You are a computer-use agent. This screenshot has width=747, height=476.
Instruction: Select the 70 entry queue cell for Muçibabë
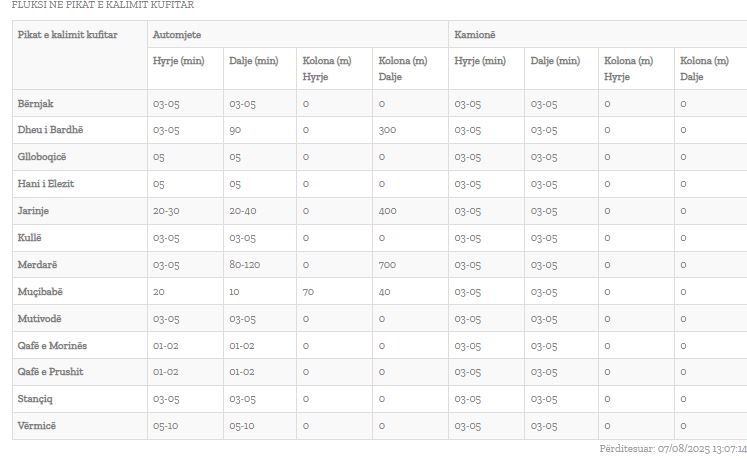click(308, 291)
